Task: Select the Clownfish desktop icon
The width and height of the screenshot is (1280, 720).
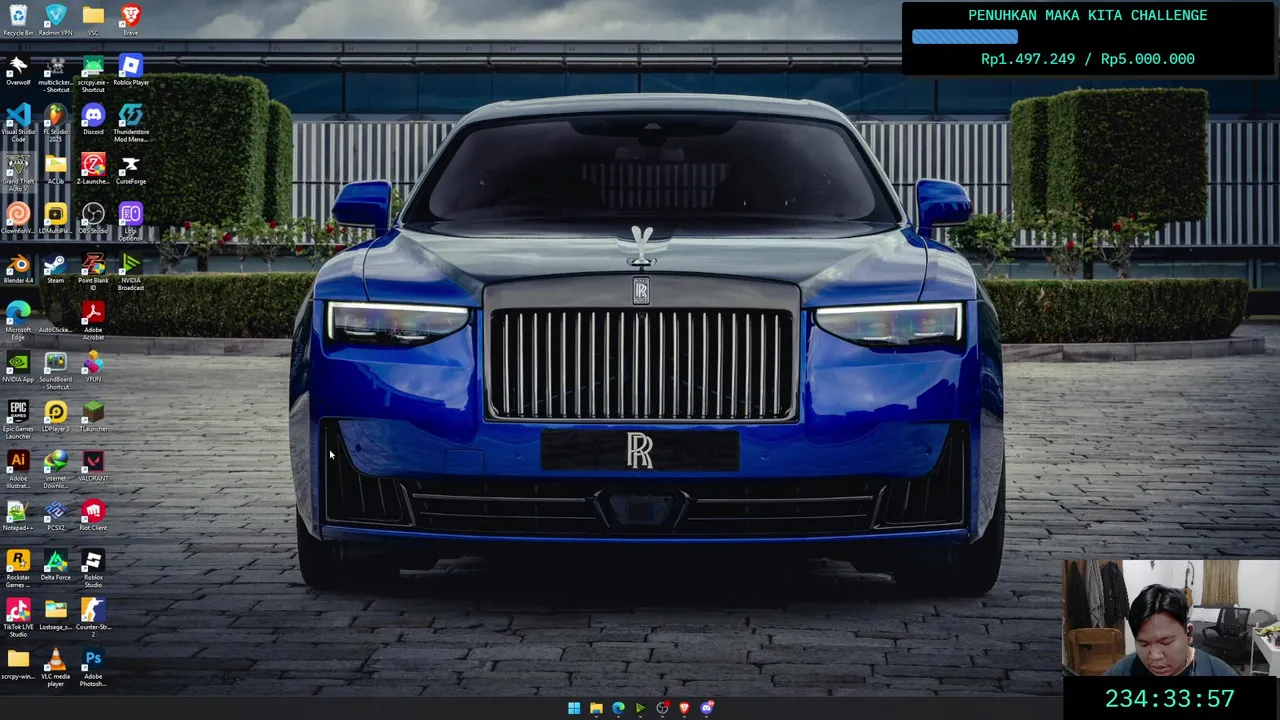Action: [x=18, y=218]
